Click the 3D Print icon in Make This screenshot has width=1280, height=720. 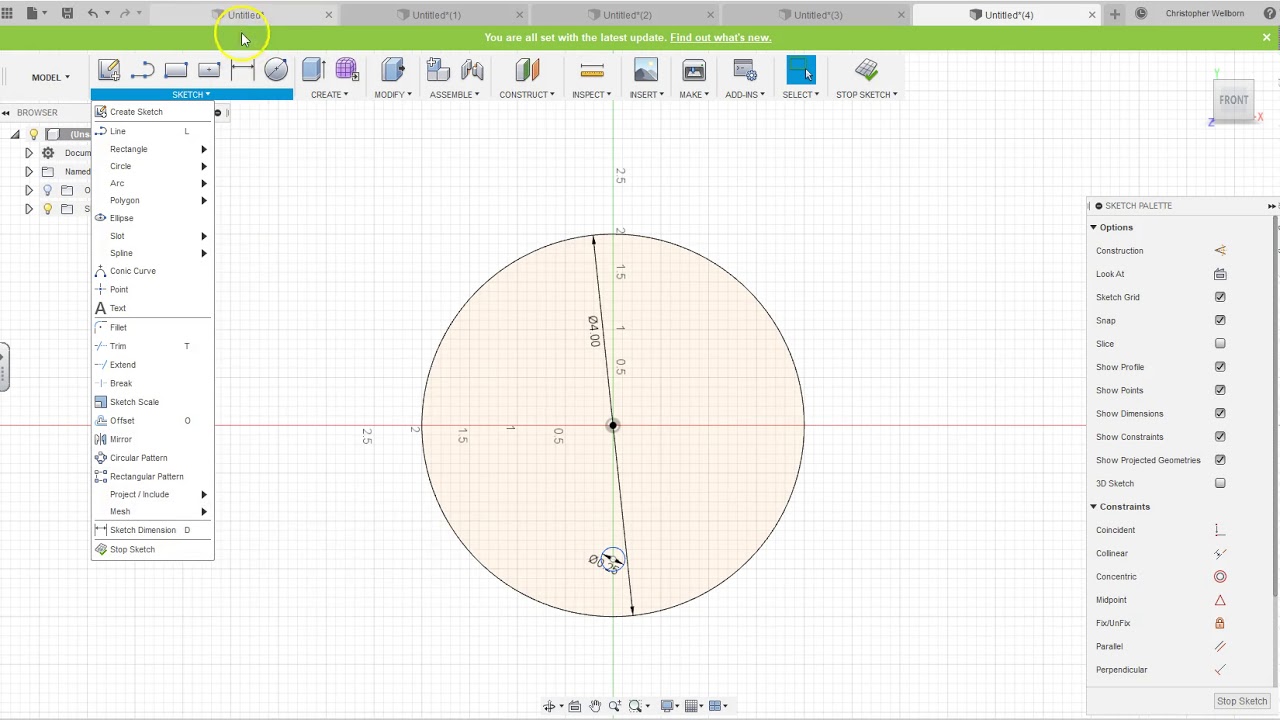694,70
